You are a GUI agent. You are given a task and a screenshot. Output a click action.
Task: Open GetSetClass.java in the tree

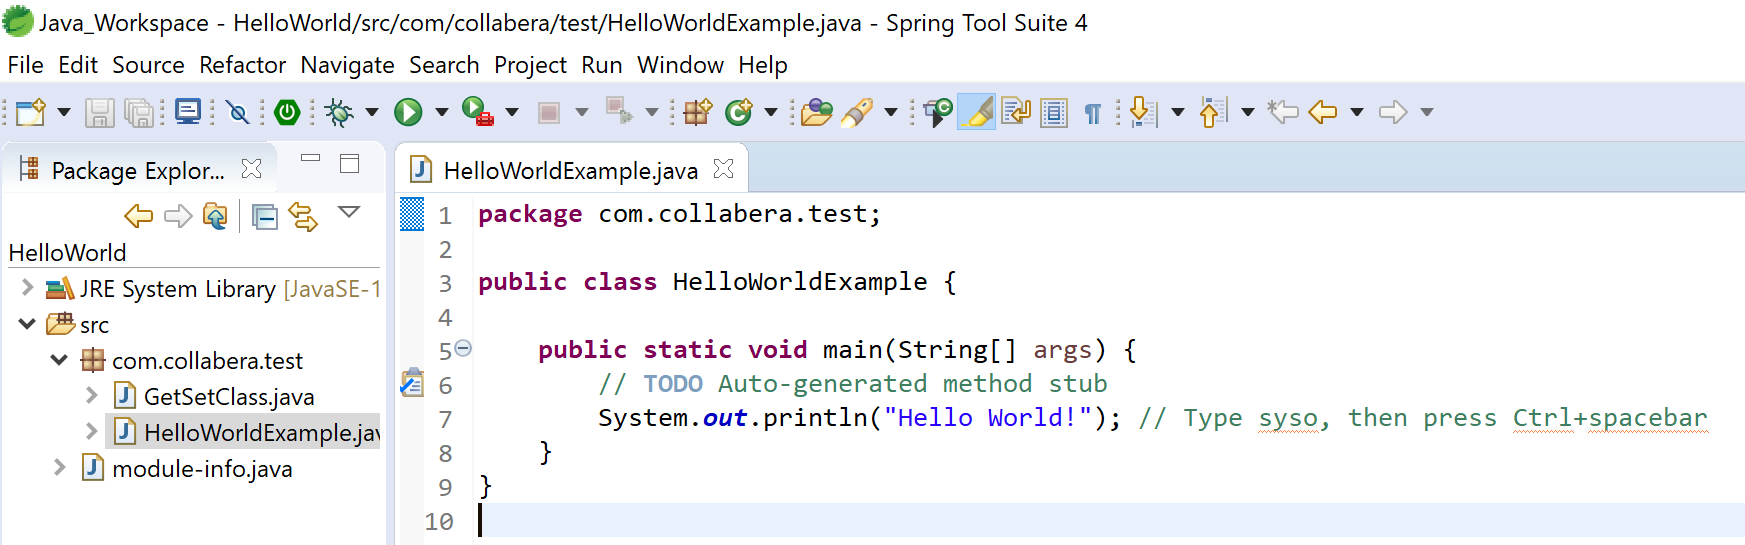pos(228,397)
